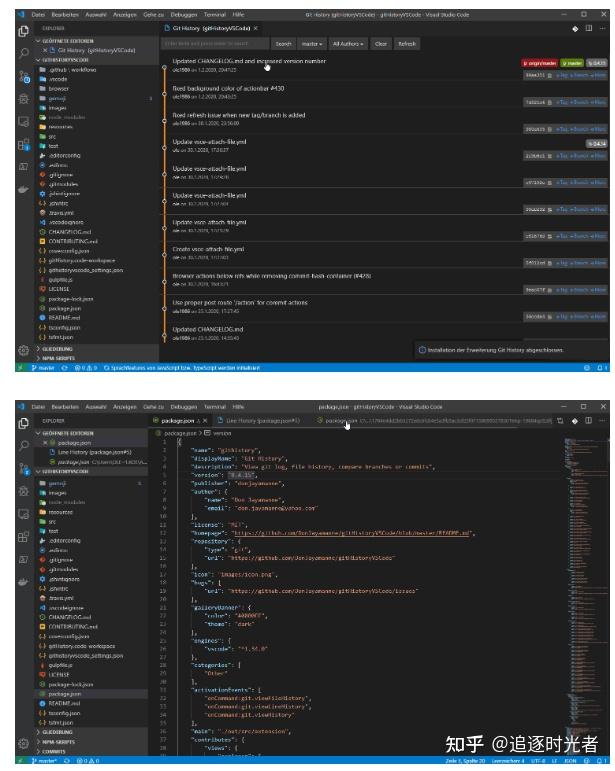Open changes compare icon in bottom window toolbar

point(560,421)
